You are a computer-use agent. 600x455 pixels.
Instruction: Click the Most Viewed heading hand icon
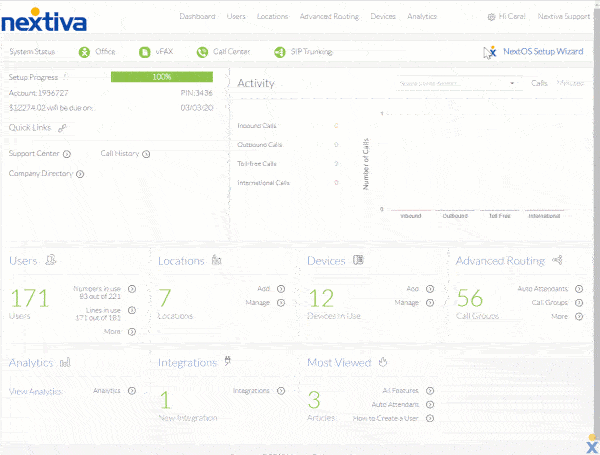click(x=383, y=362)
